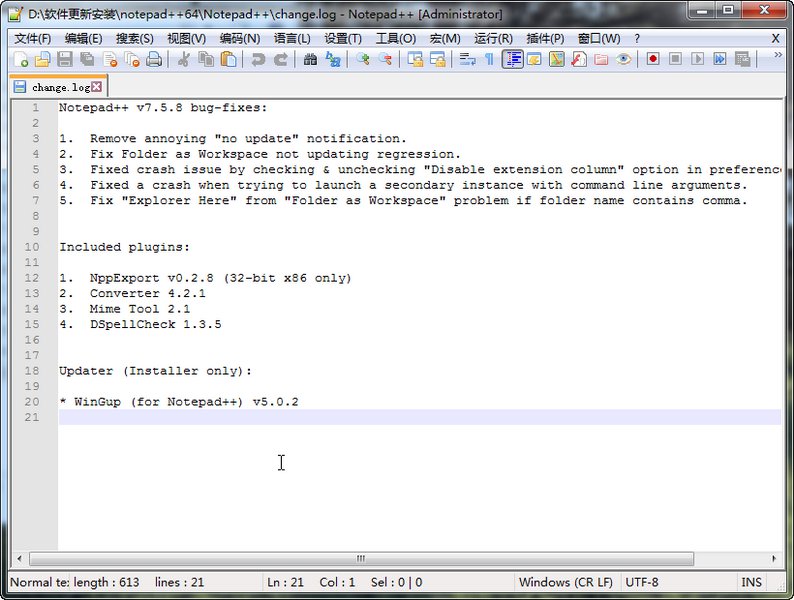Toggle file monitoring eye icon

pos(623,59)
